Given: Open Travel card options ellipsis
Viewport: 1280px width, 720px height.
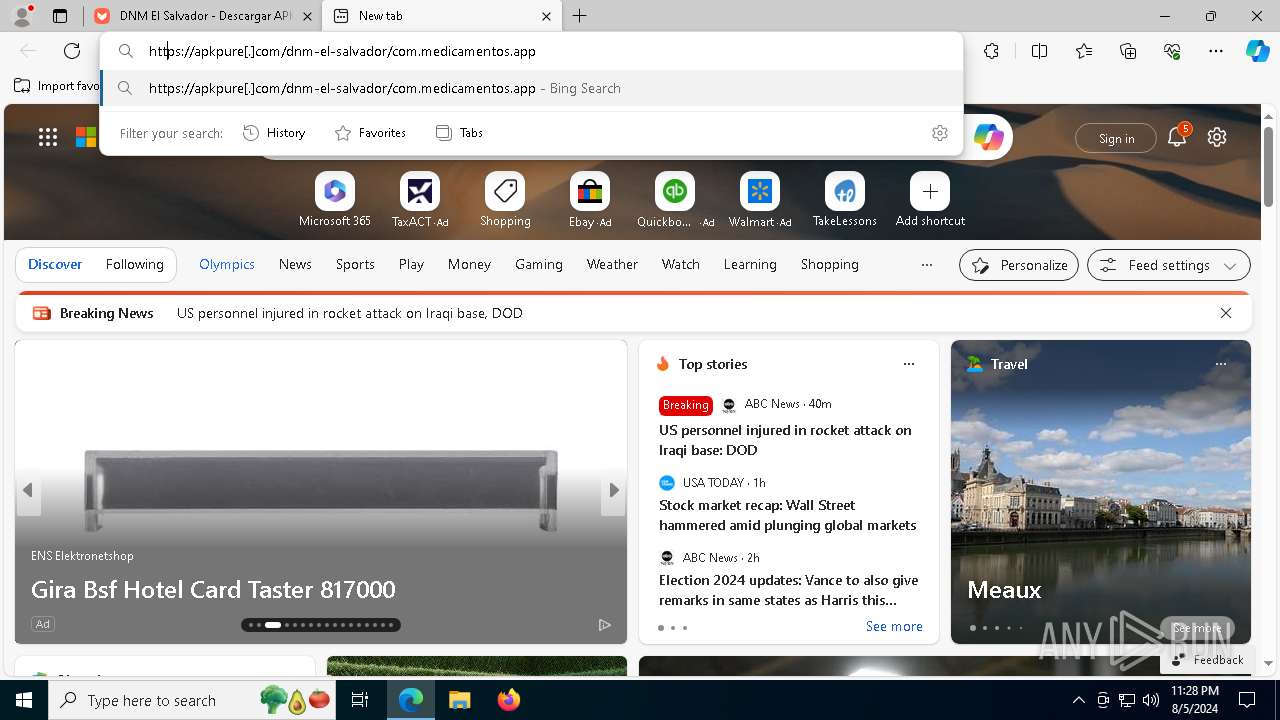Looking at the screenshot, I should pyautogui.click(x=1221, y=364).
